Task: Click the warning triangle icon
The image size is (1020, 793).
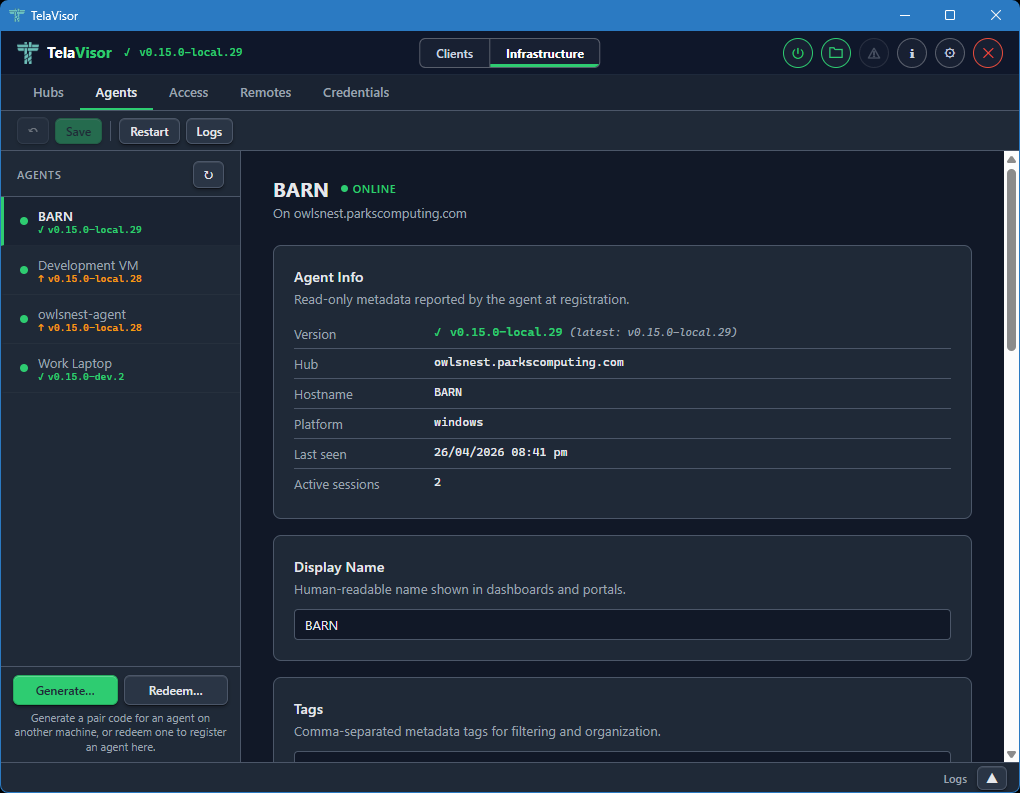Action: (x=874, y=53)
